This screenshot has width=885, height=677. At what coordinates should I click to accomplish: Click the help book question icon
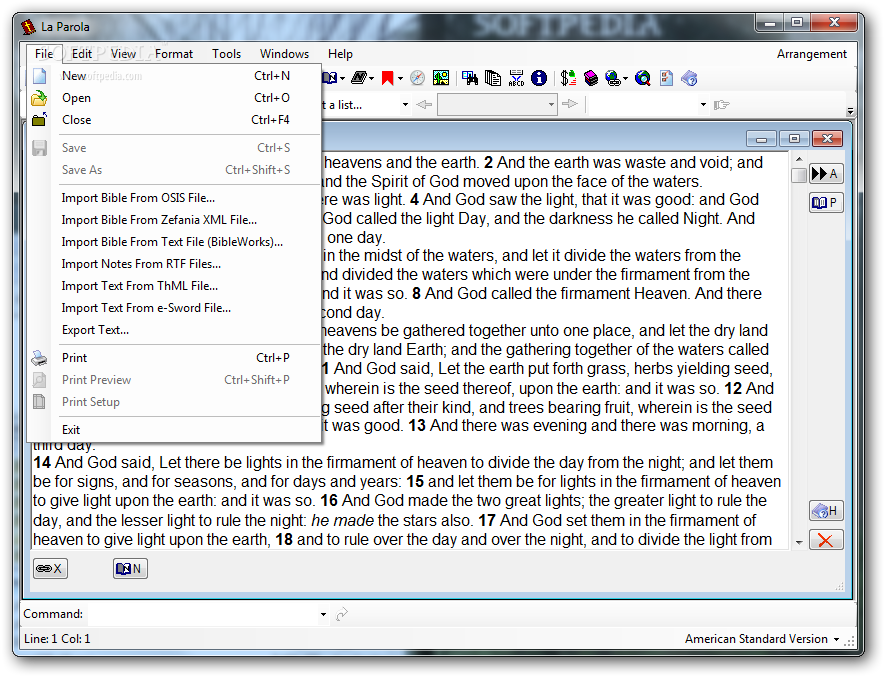click(689, 78)
